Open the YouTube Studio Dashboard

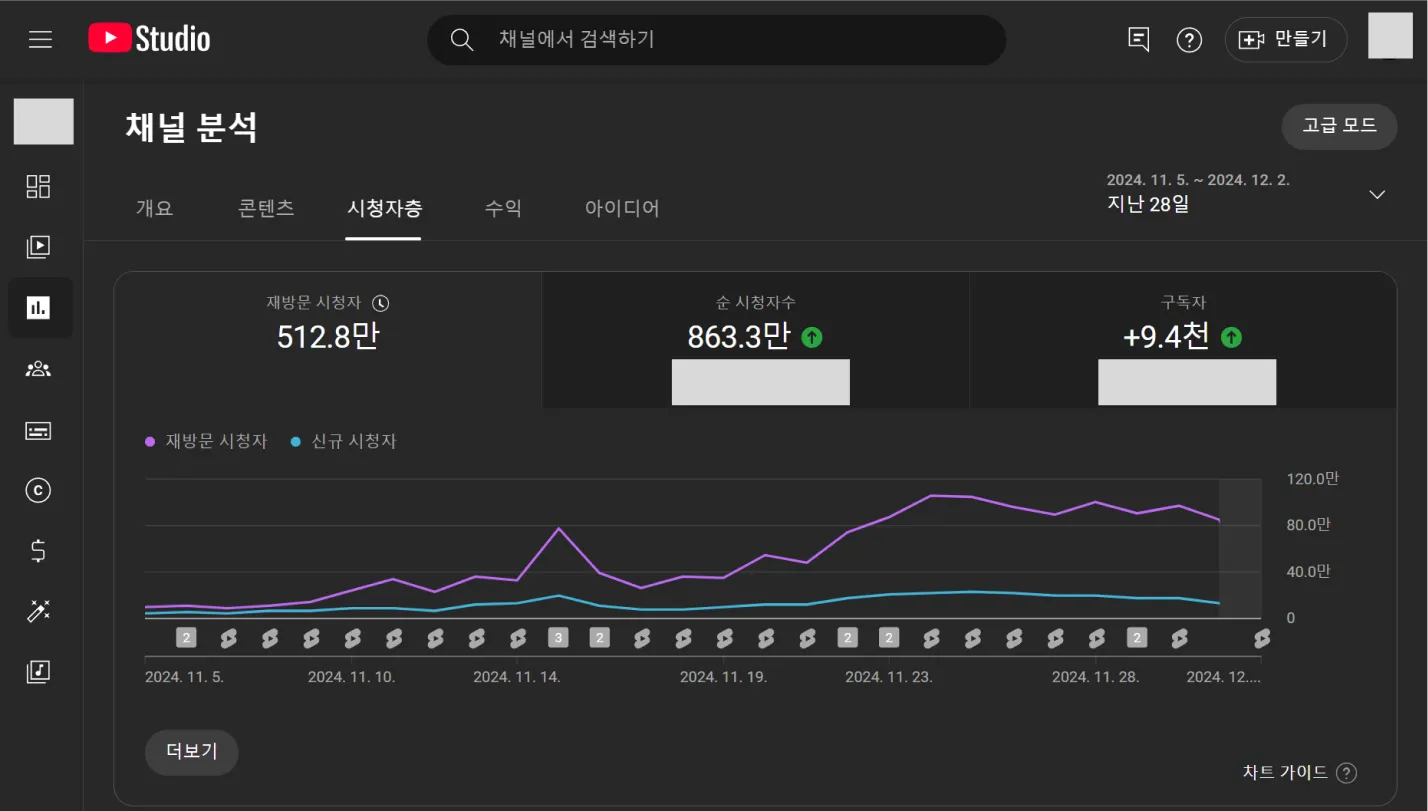pos(40,187)
